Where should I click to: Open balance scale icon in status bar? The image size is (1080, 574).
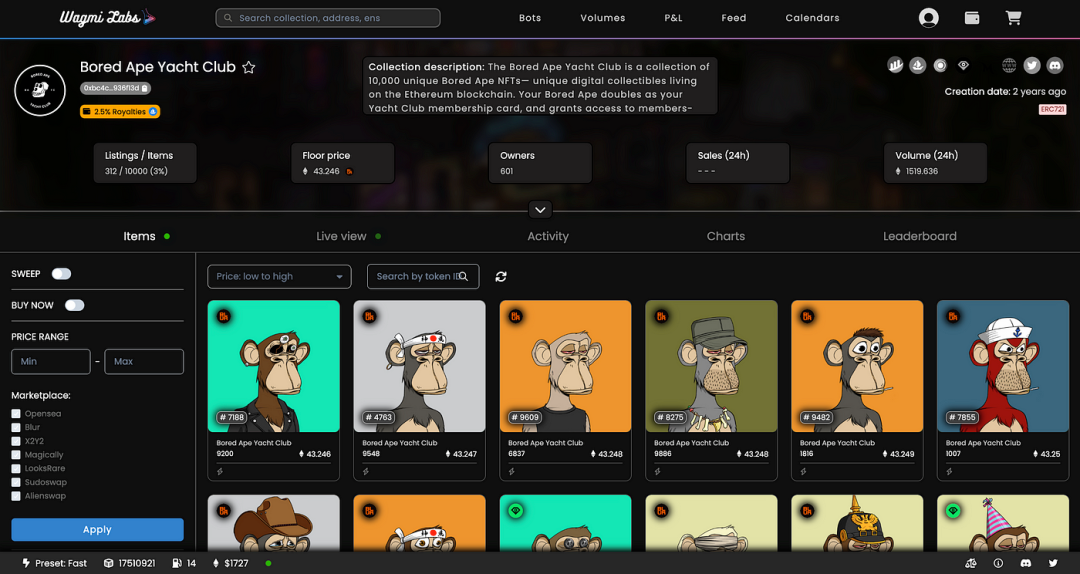tap(970, 563)
